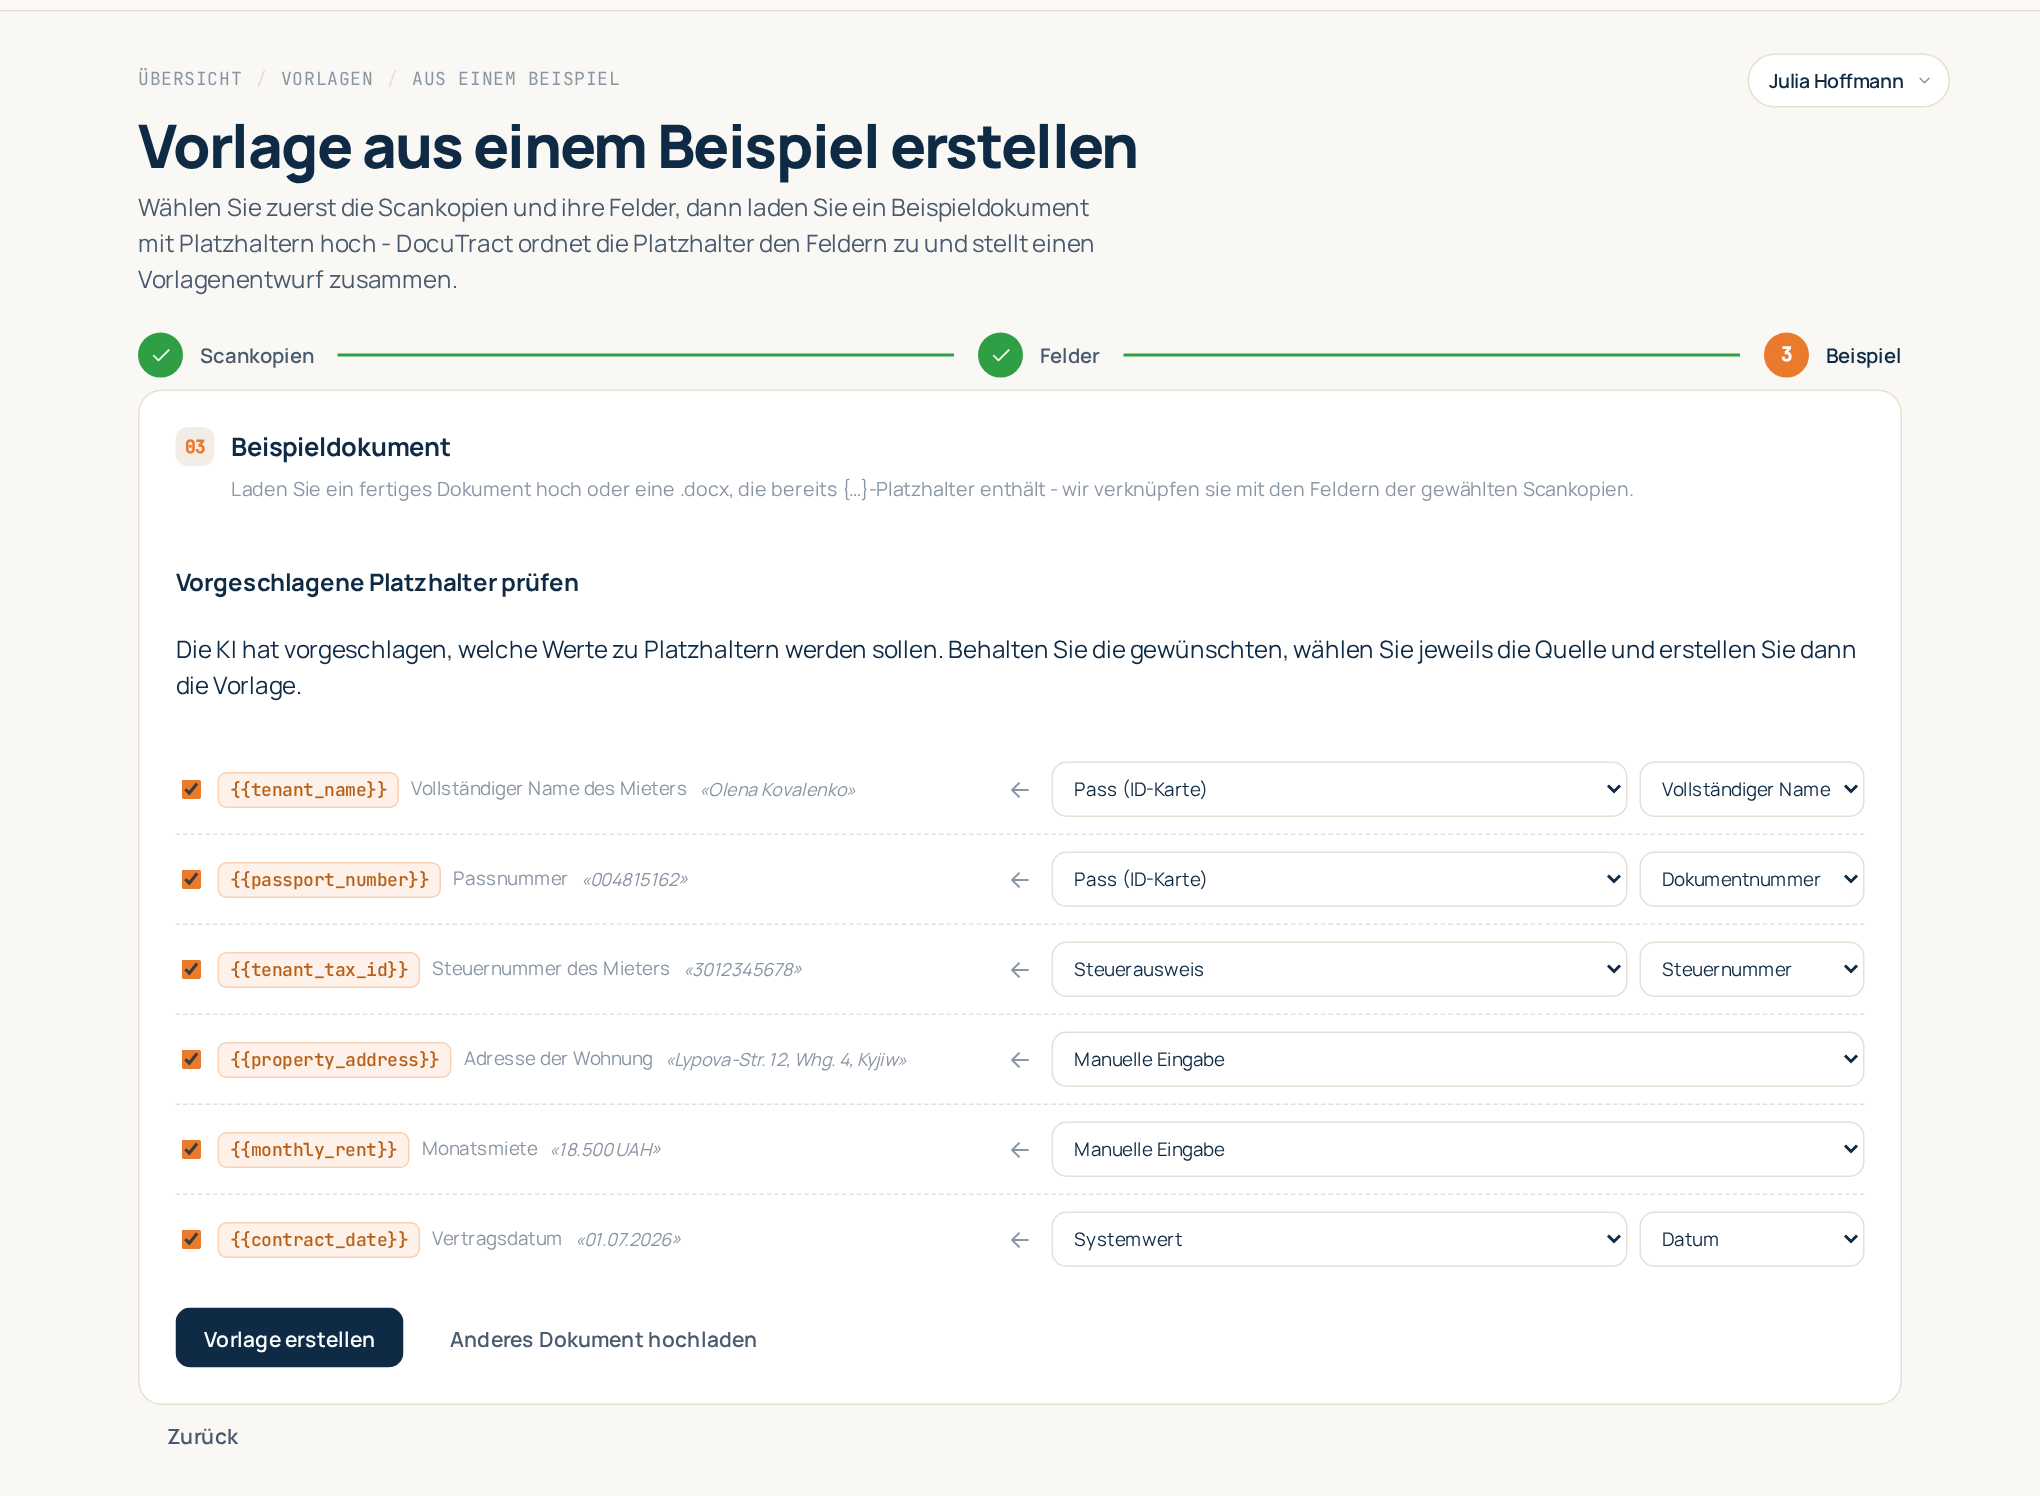Viewport: 2040px width, 1496px height.
Task: Select the Scankopien step label
Action: point(257,356)
